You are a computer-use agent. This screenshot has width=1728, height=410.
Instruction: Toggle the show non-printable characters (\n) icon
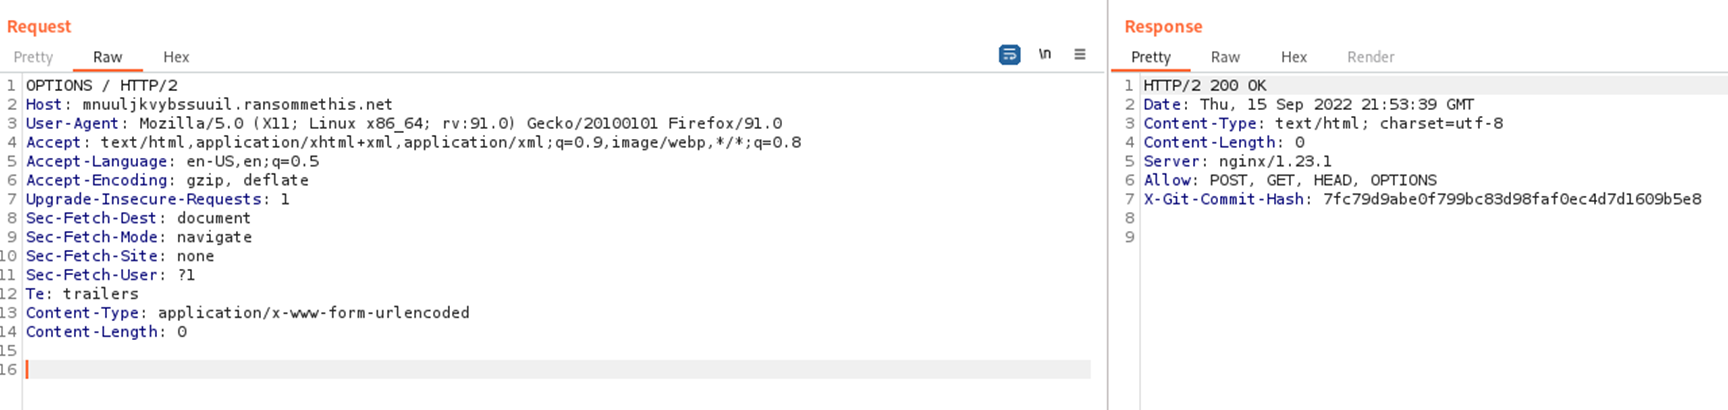click(x=1045, y=55)
